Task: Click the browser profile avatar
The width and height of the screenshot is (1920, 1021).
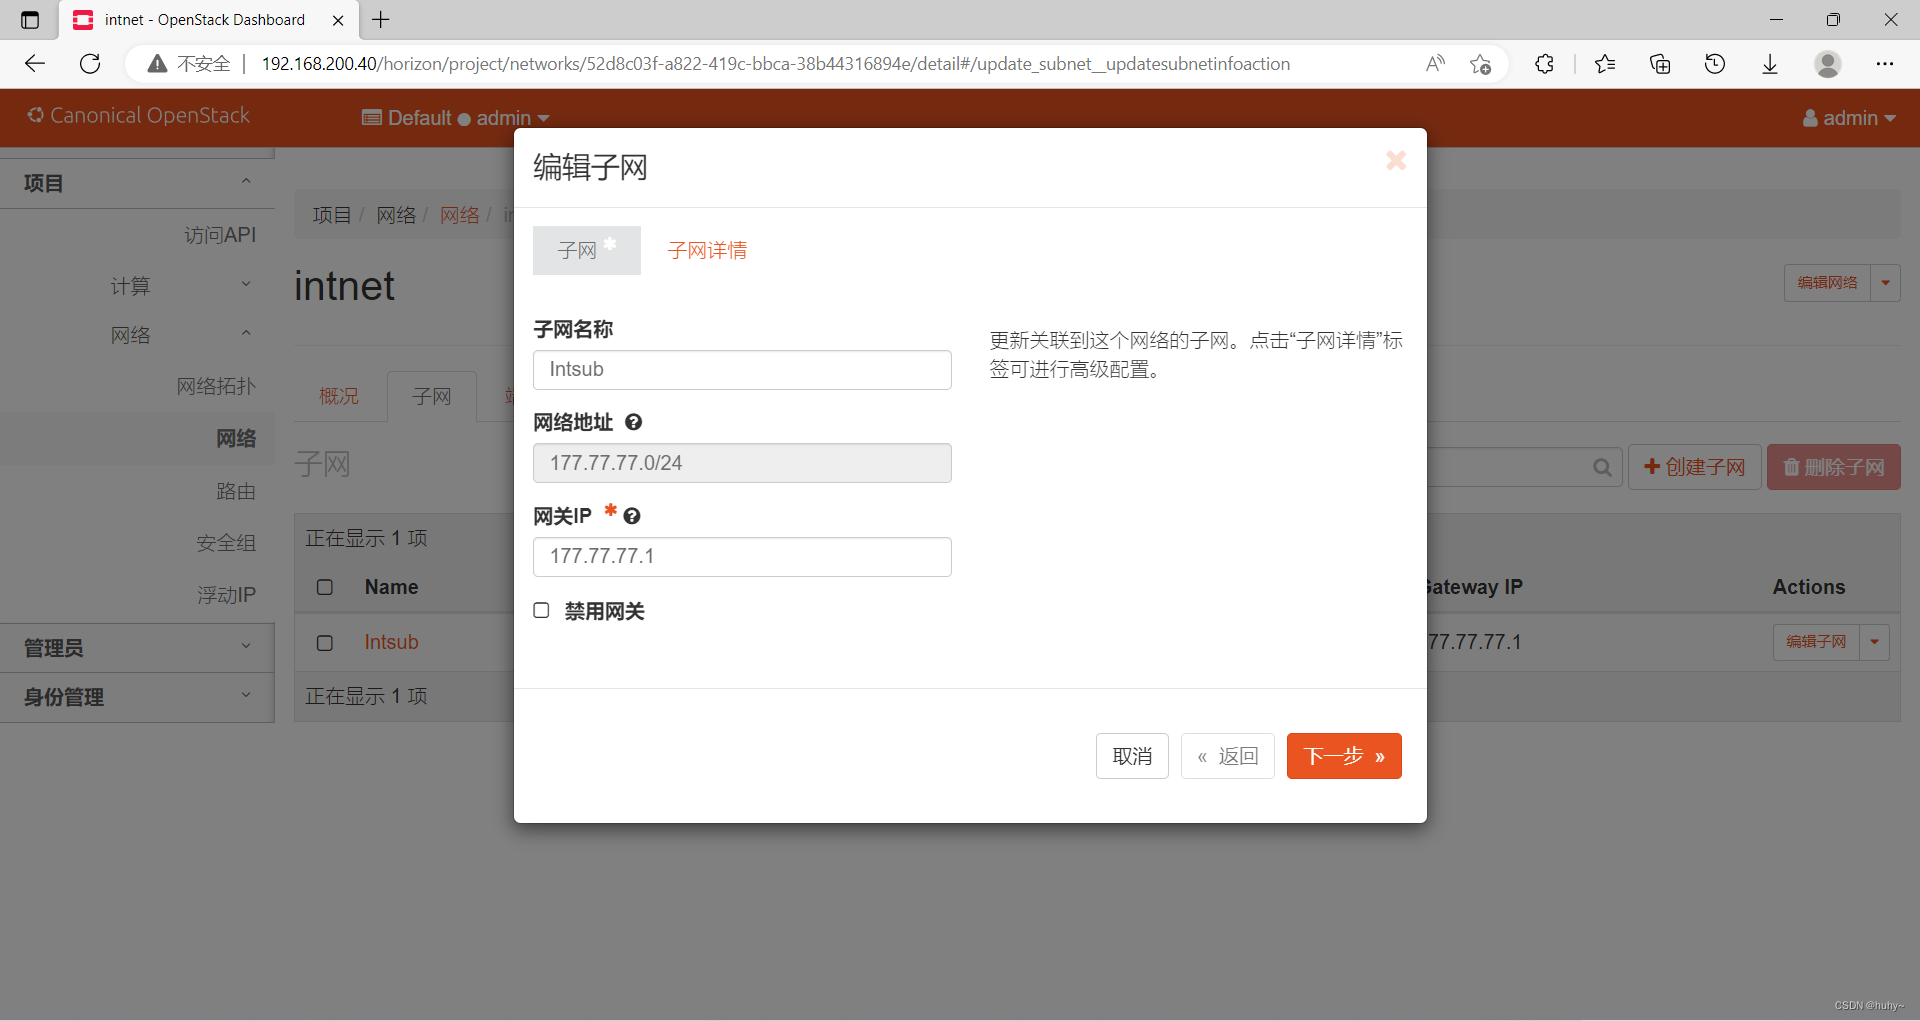Action: pos(1828,64)
